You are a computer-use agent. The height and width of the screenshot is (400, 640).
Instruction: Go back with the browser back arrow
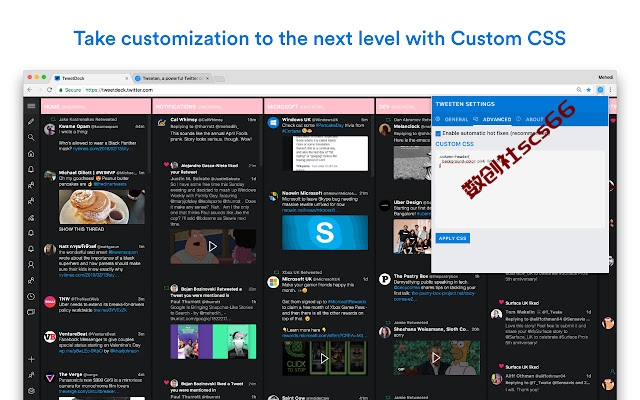click(29, 90)
